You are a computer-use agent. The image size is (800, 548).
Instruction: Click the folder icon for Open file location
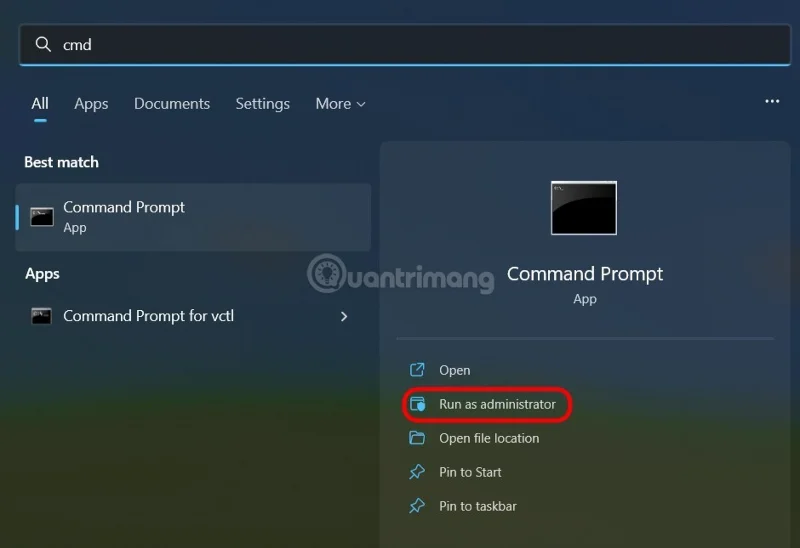[x=418, y=438]
